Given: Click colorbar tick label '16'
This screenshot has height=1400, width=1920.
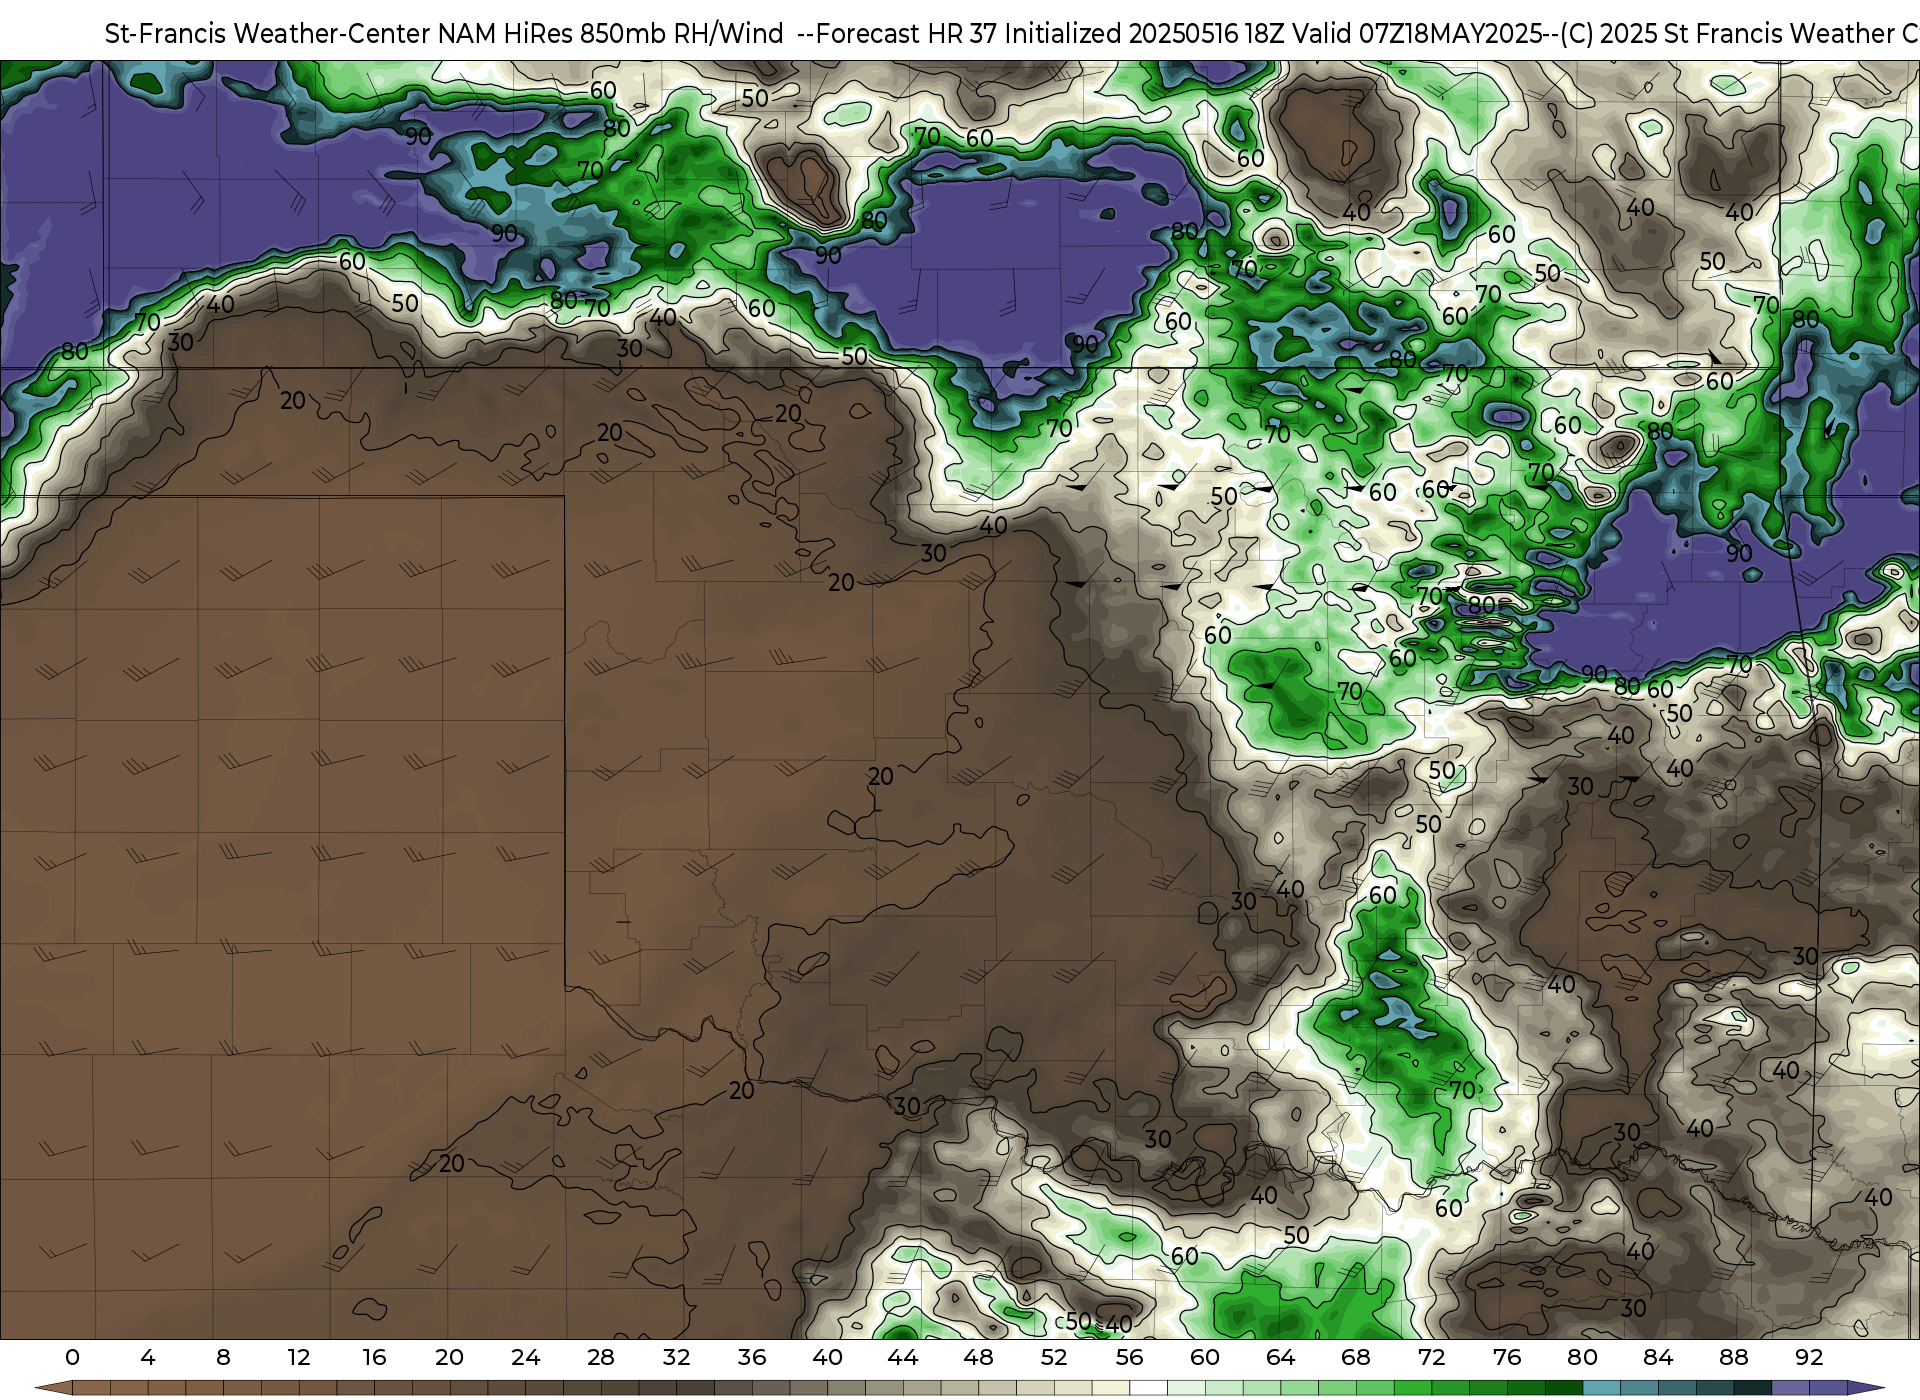Looking at the screenshot, I should pos(374,1357).
